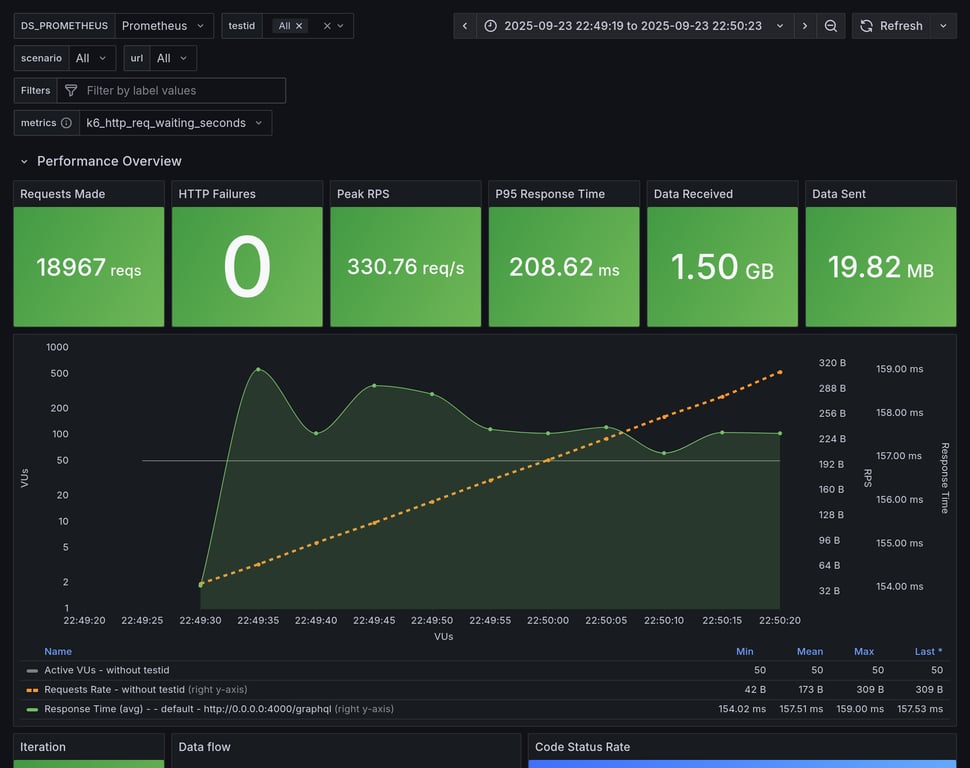The image size is (970, 768).
Task: Go to previous time range arrow
Action: tap(465, 26)
